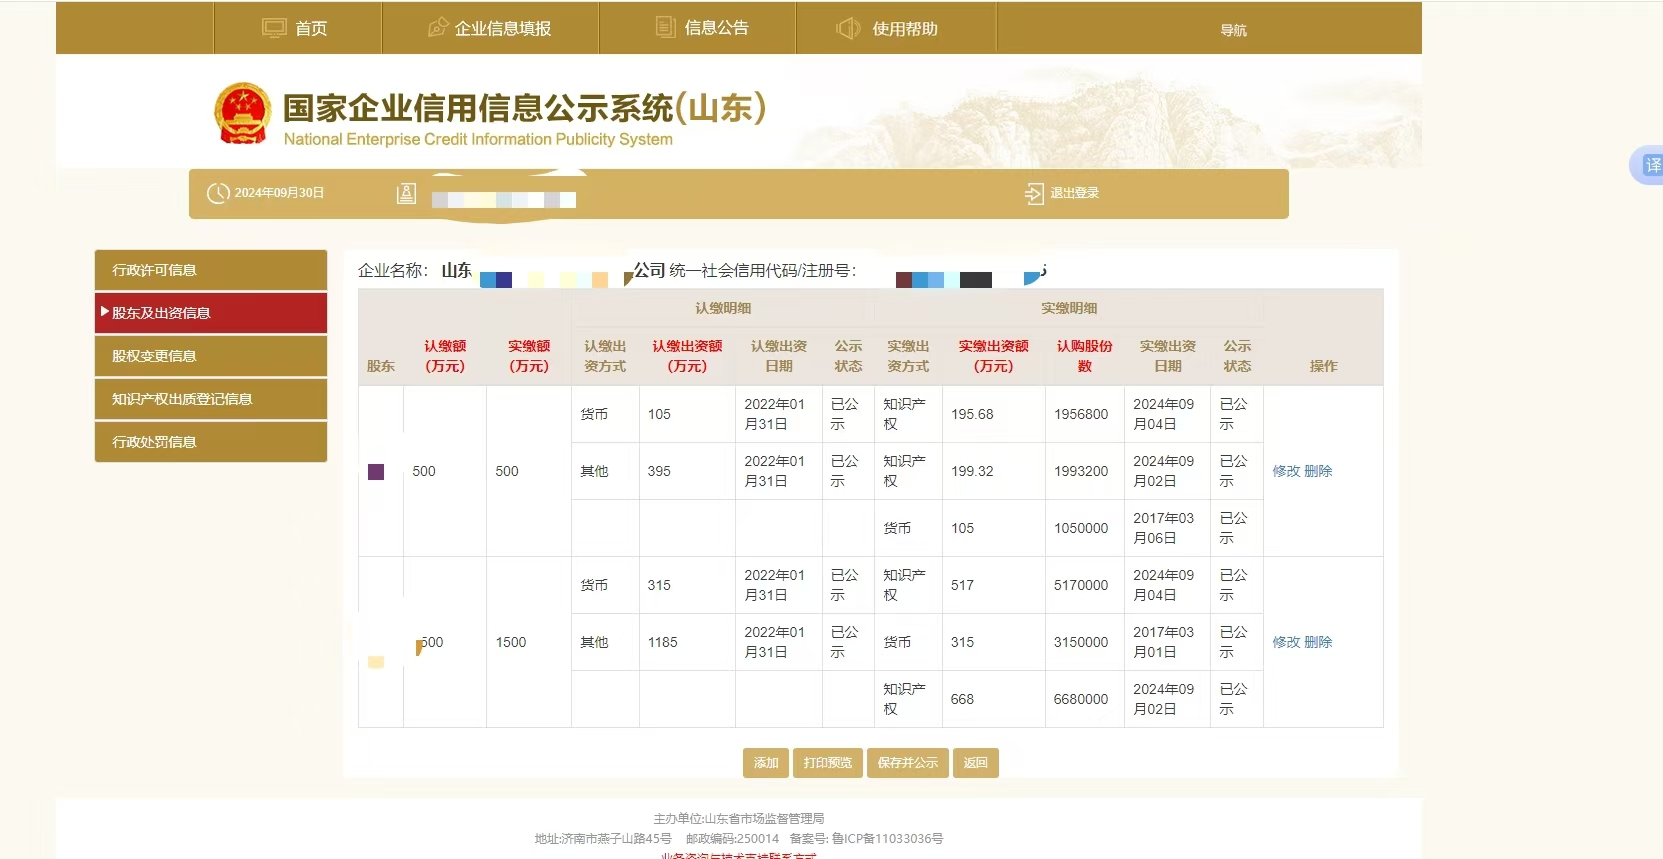This screenshot has height=859, width=1663.
Task: Click 修改 for the 500 万元 shareholder row
Action: (x=1286, y=471)
